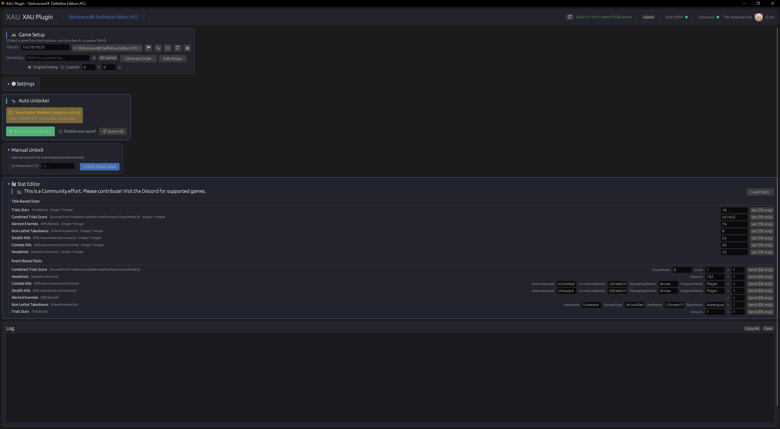Screen dimensions: 780x429
Task: Click Copy All in the Log panel
Action: coord(752,328)
